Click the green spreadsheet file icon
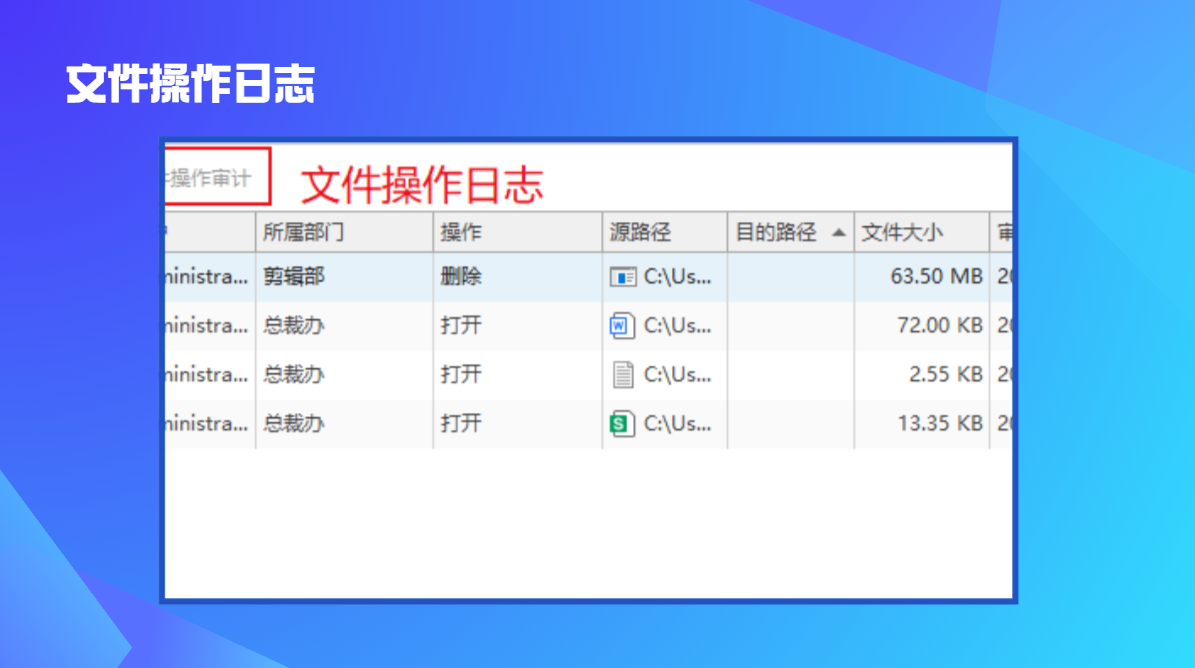The width and height of the screenshot is (1195, 668). (x=623, y=424)
